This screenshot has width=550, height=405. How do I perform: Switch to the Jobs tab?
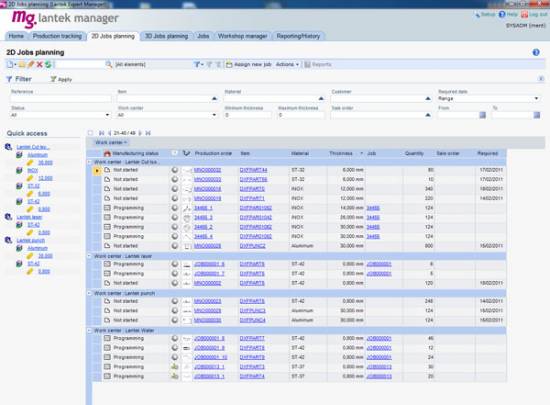click(203, 36)
